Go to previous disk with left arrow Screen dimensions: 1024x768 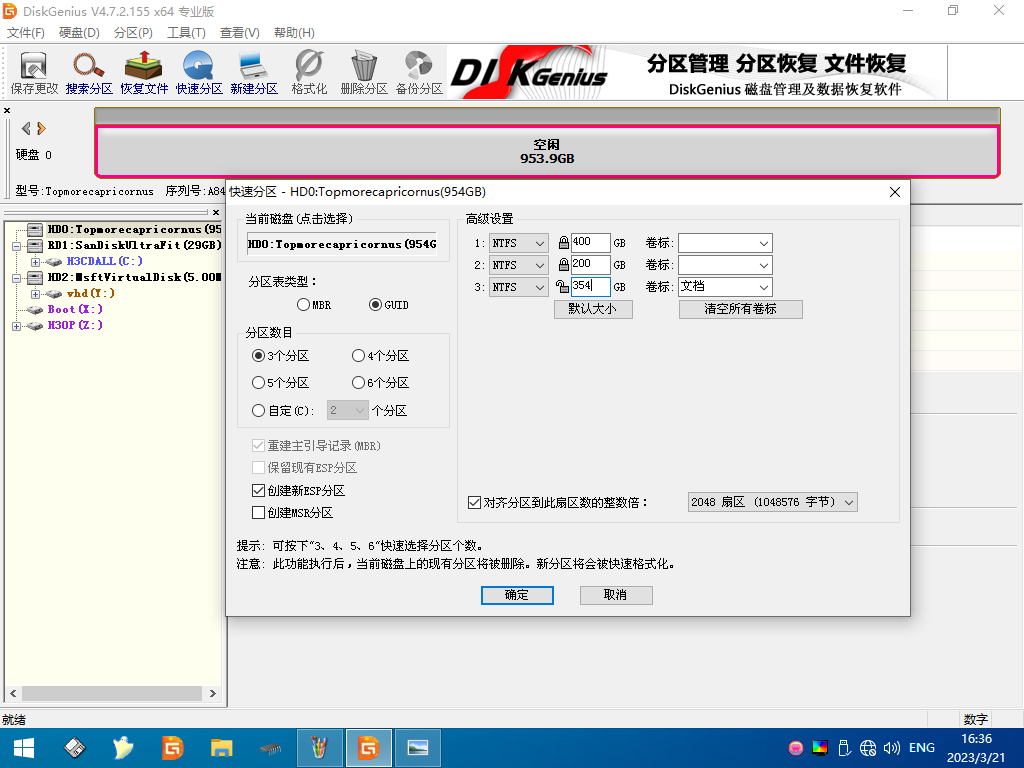[x=26, y=128]
